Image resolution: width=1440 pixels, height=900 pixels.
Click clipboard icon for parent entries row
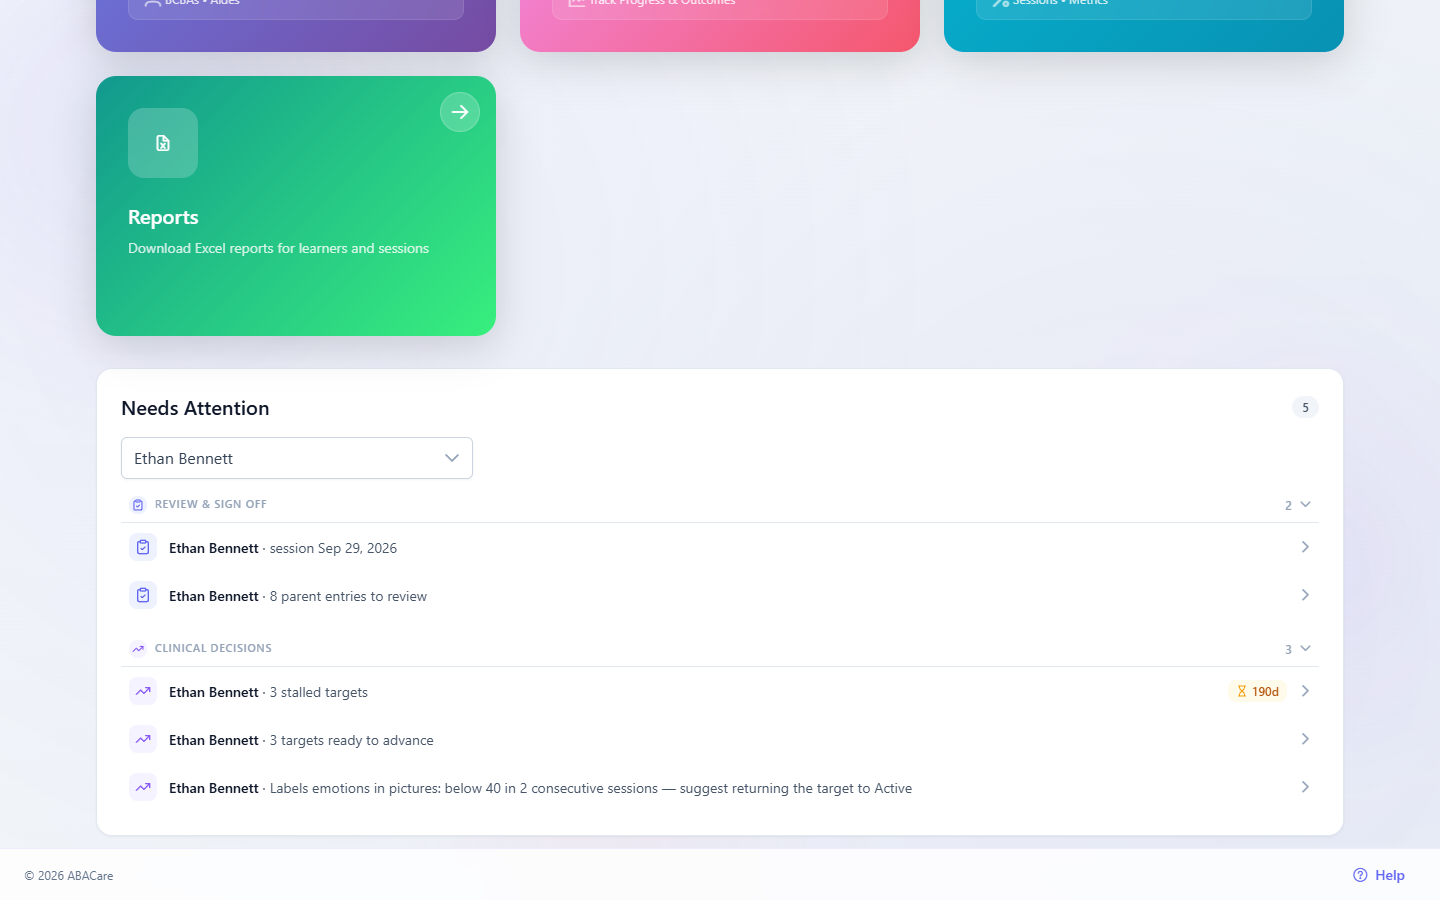click(143, 595)
